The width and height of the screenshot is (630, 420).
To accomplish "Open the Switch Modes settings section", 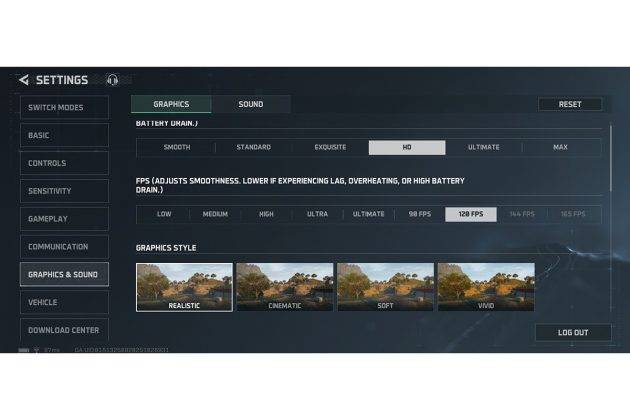I will click(x=64, y=107).
